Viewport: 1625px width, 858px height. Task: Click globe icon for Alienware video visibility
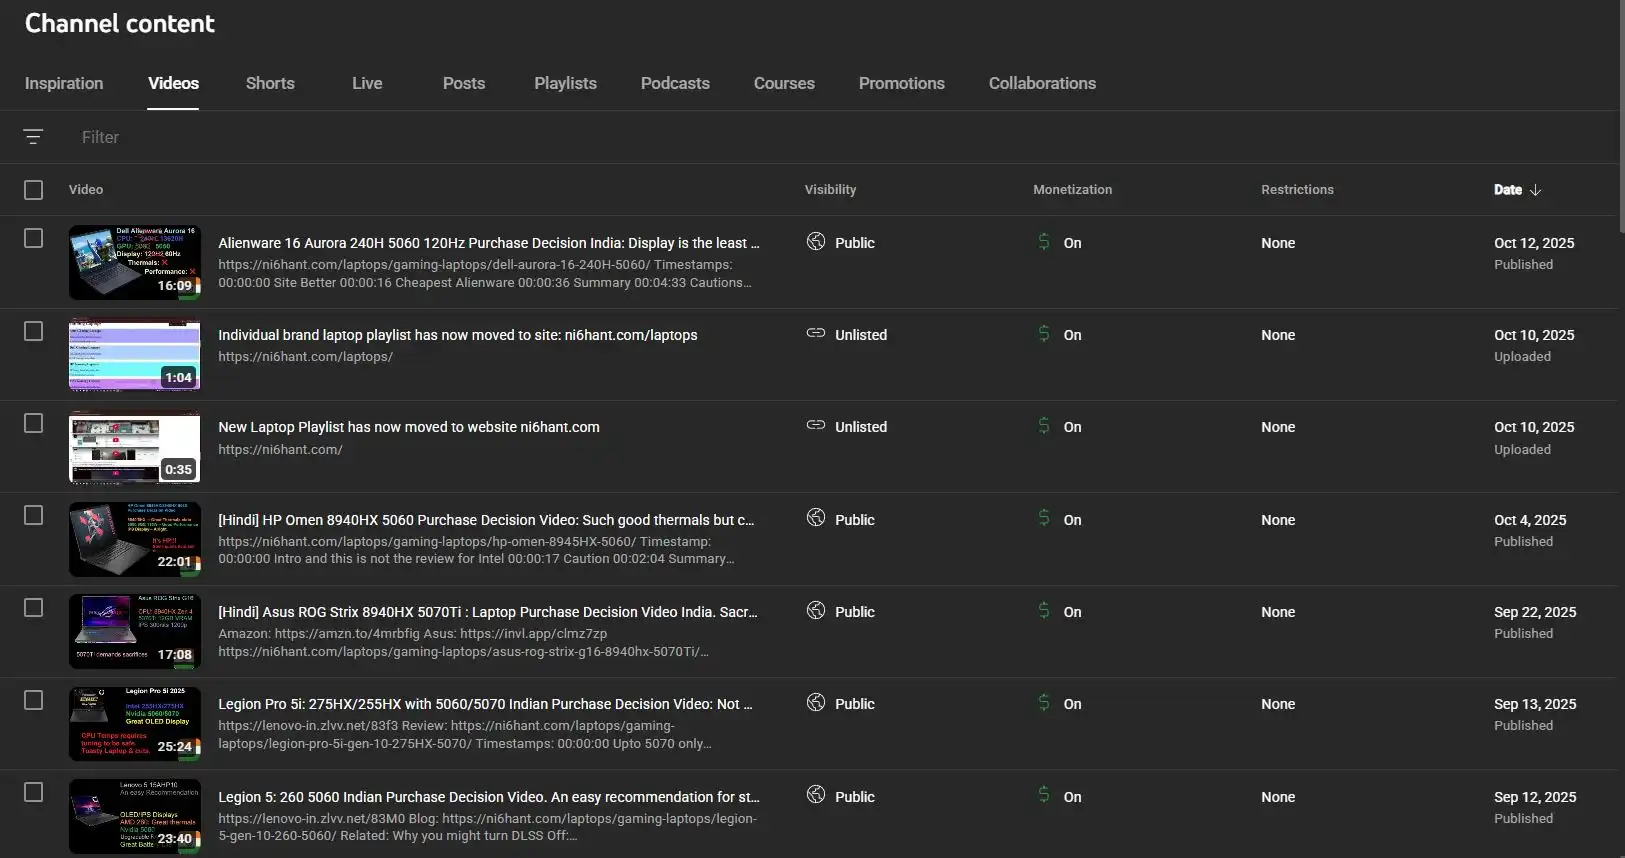(816, 242)
